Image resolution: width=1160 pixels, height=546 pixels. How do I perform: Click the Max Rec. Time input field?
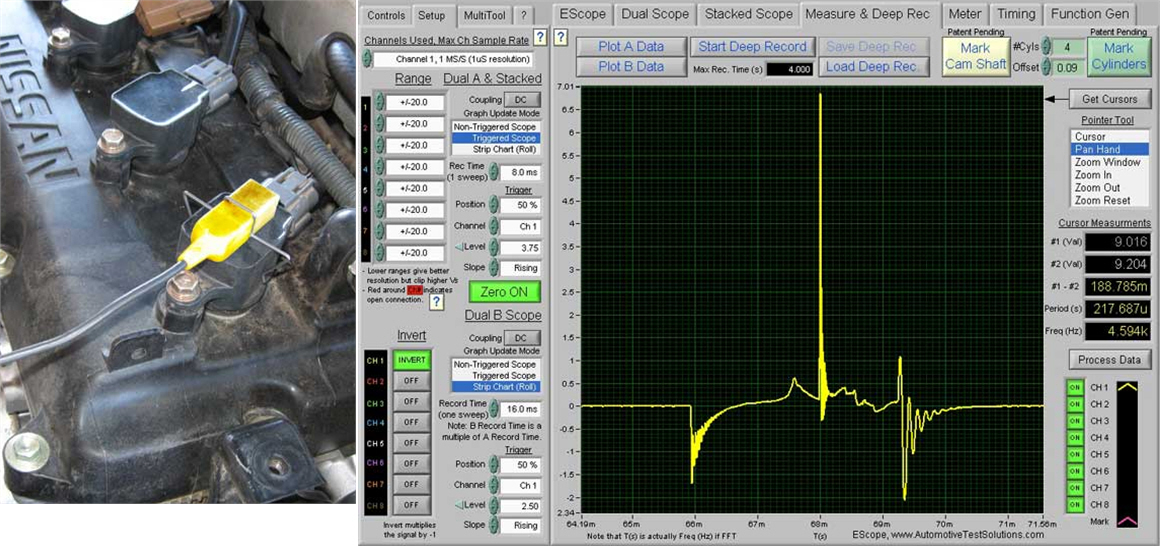point(788,68)
